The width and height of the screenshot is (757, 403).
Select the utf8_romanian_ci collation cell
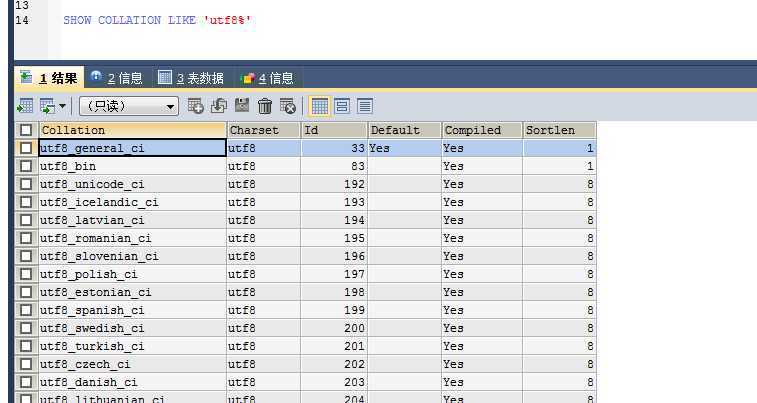pos(132,238)
